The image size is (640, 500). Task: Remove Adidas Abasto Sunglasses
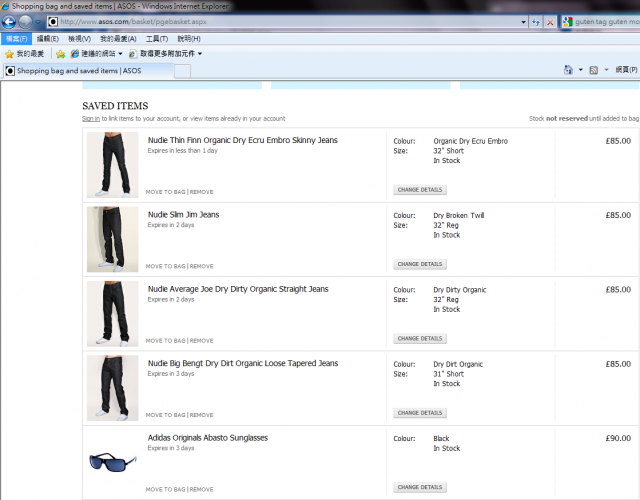coord(202,489)
